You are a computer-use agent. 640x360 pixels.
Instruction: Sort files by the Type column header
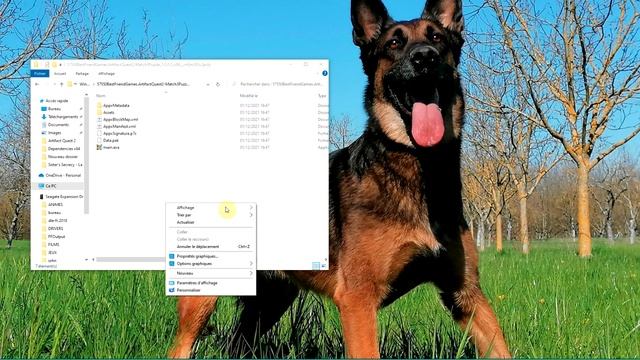(x=322, y=96)
